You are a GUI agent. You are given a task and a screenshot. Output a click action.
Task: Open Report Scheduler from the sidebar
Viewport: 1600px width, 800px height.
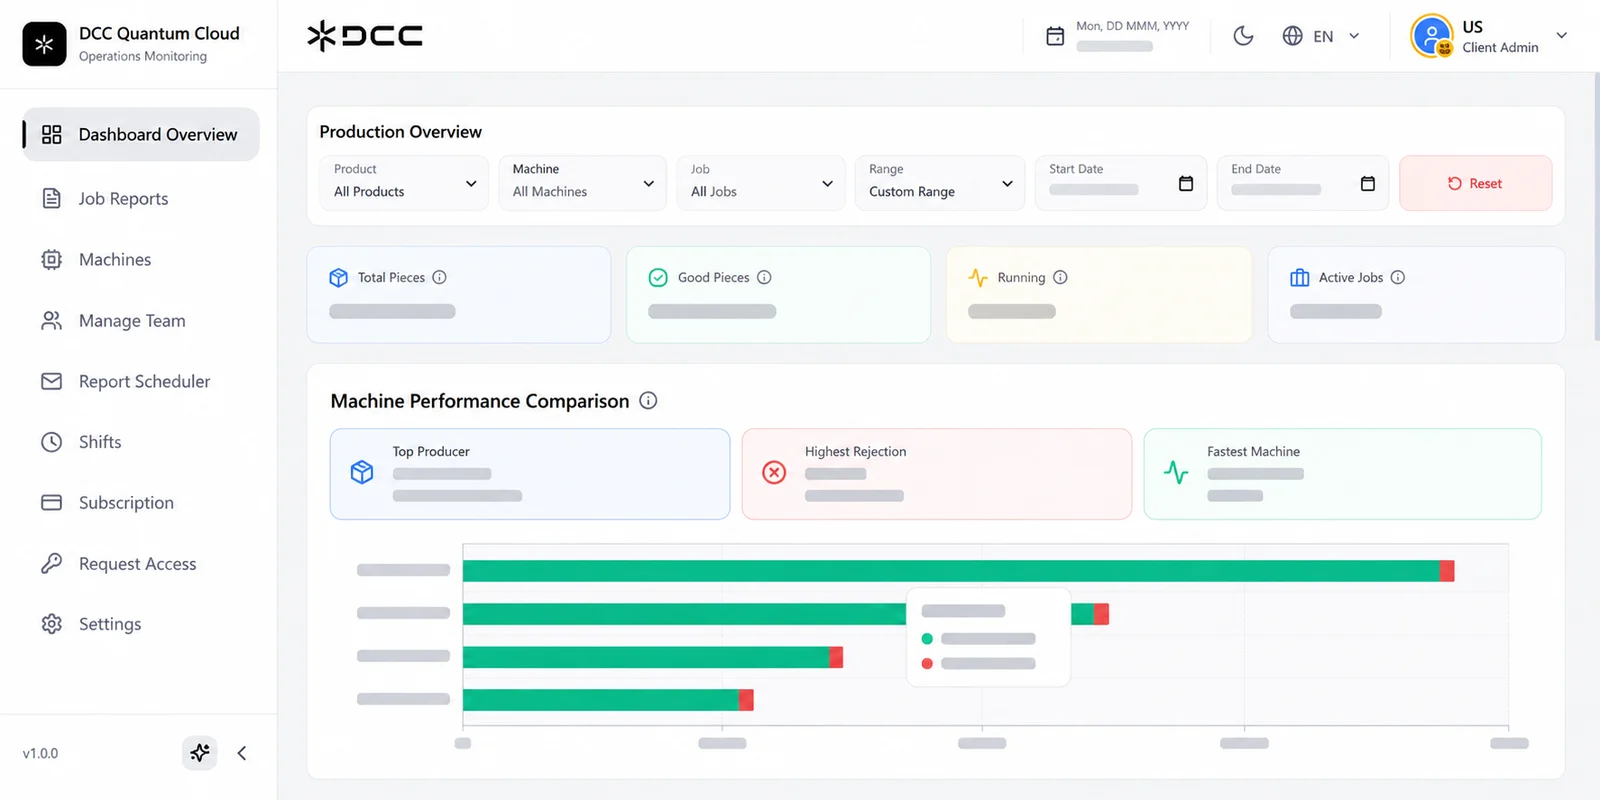141,381
